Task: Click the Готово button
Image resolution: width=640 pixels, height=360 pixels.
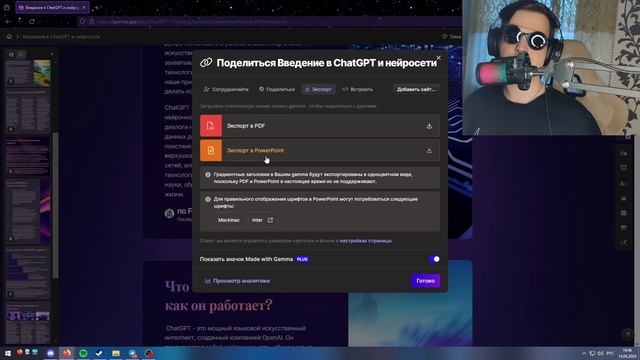Action: coord(425,281)
